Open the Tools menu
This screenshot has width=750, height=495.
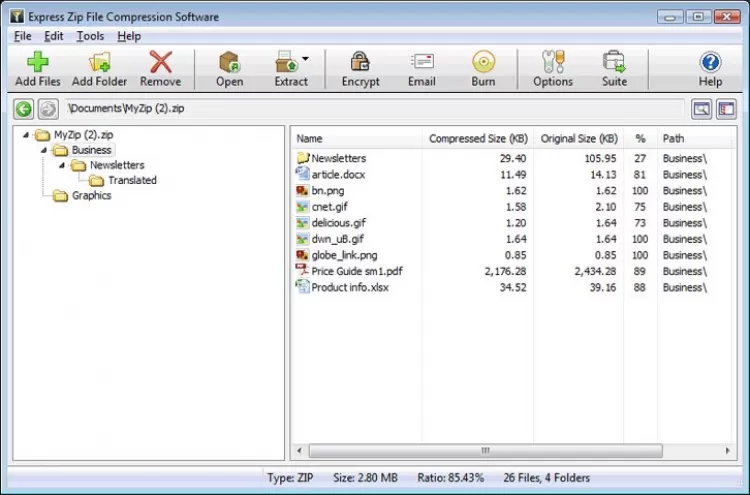coord(90,36)
